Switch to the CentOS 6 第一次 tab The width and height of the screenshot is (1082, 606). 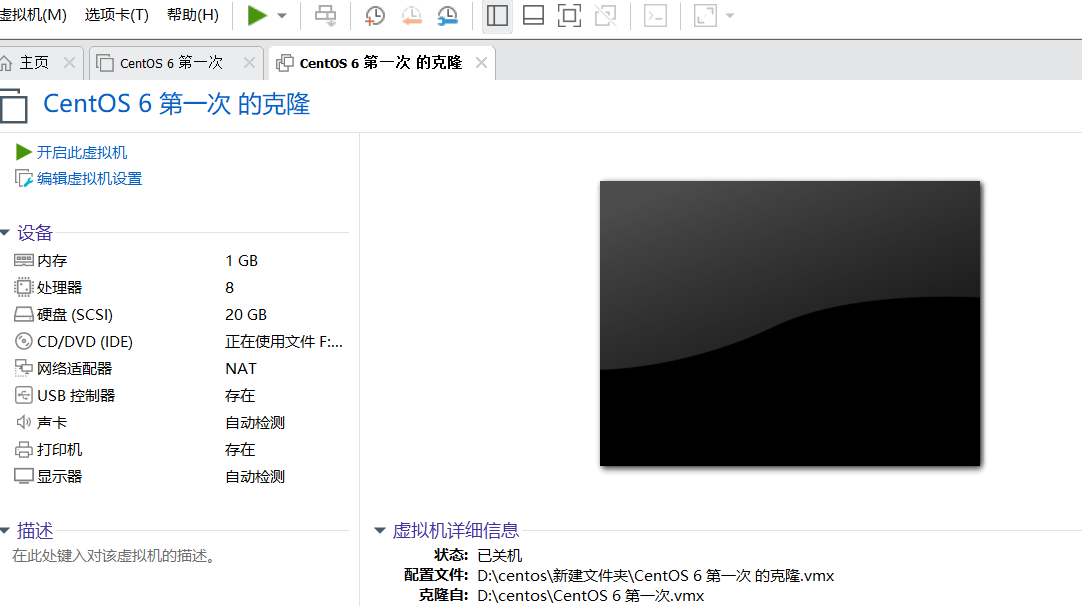point(171,63)
